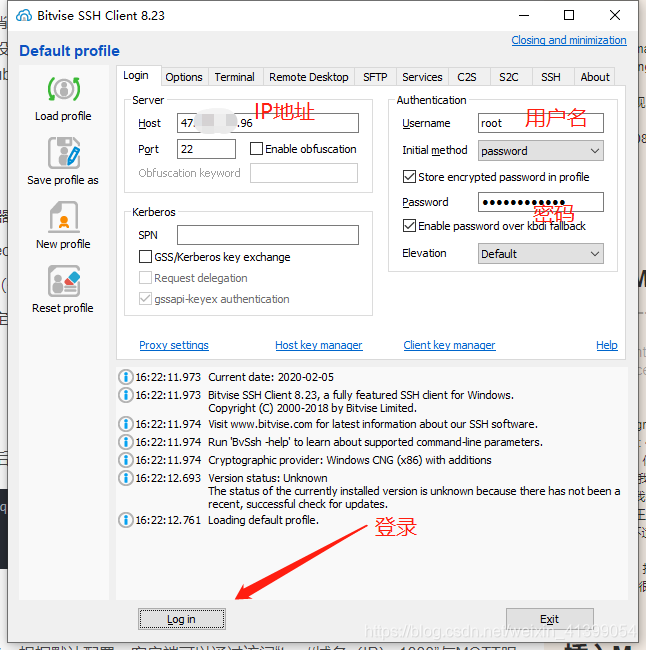
Task: Uncheck Store encrypted password in profile
Action: point(409,177)
